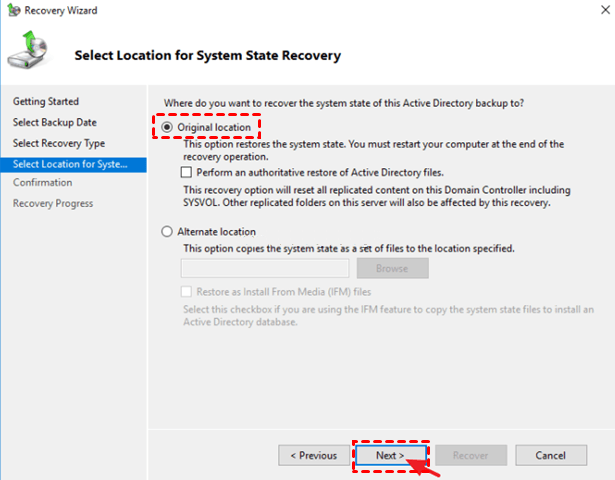Click the Select Location for System State Recovery heading
The width and height of the screenshot is (615, 480).
(x=207, y=55)
